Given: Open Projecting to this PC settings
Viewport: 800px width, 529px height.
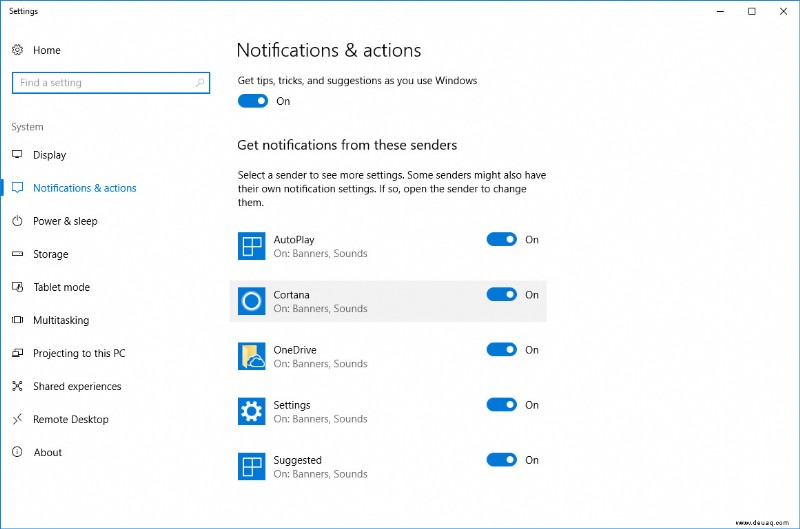Looking at the screenshot, I should point(79,353).
